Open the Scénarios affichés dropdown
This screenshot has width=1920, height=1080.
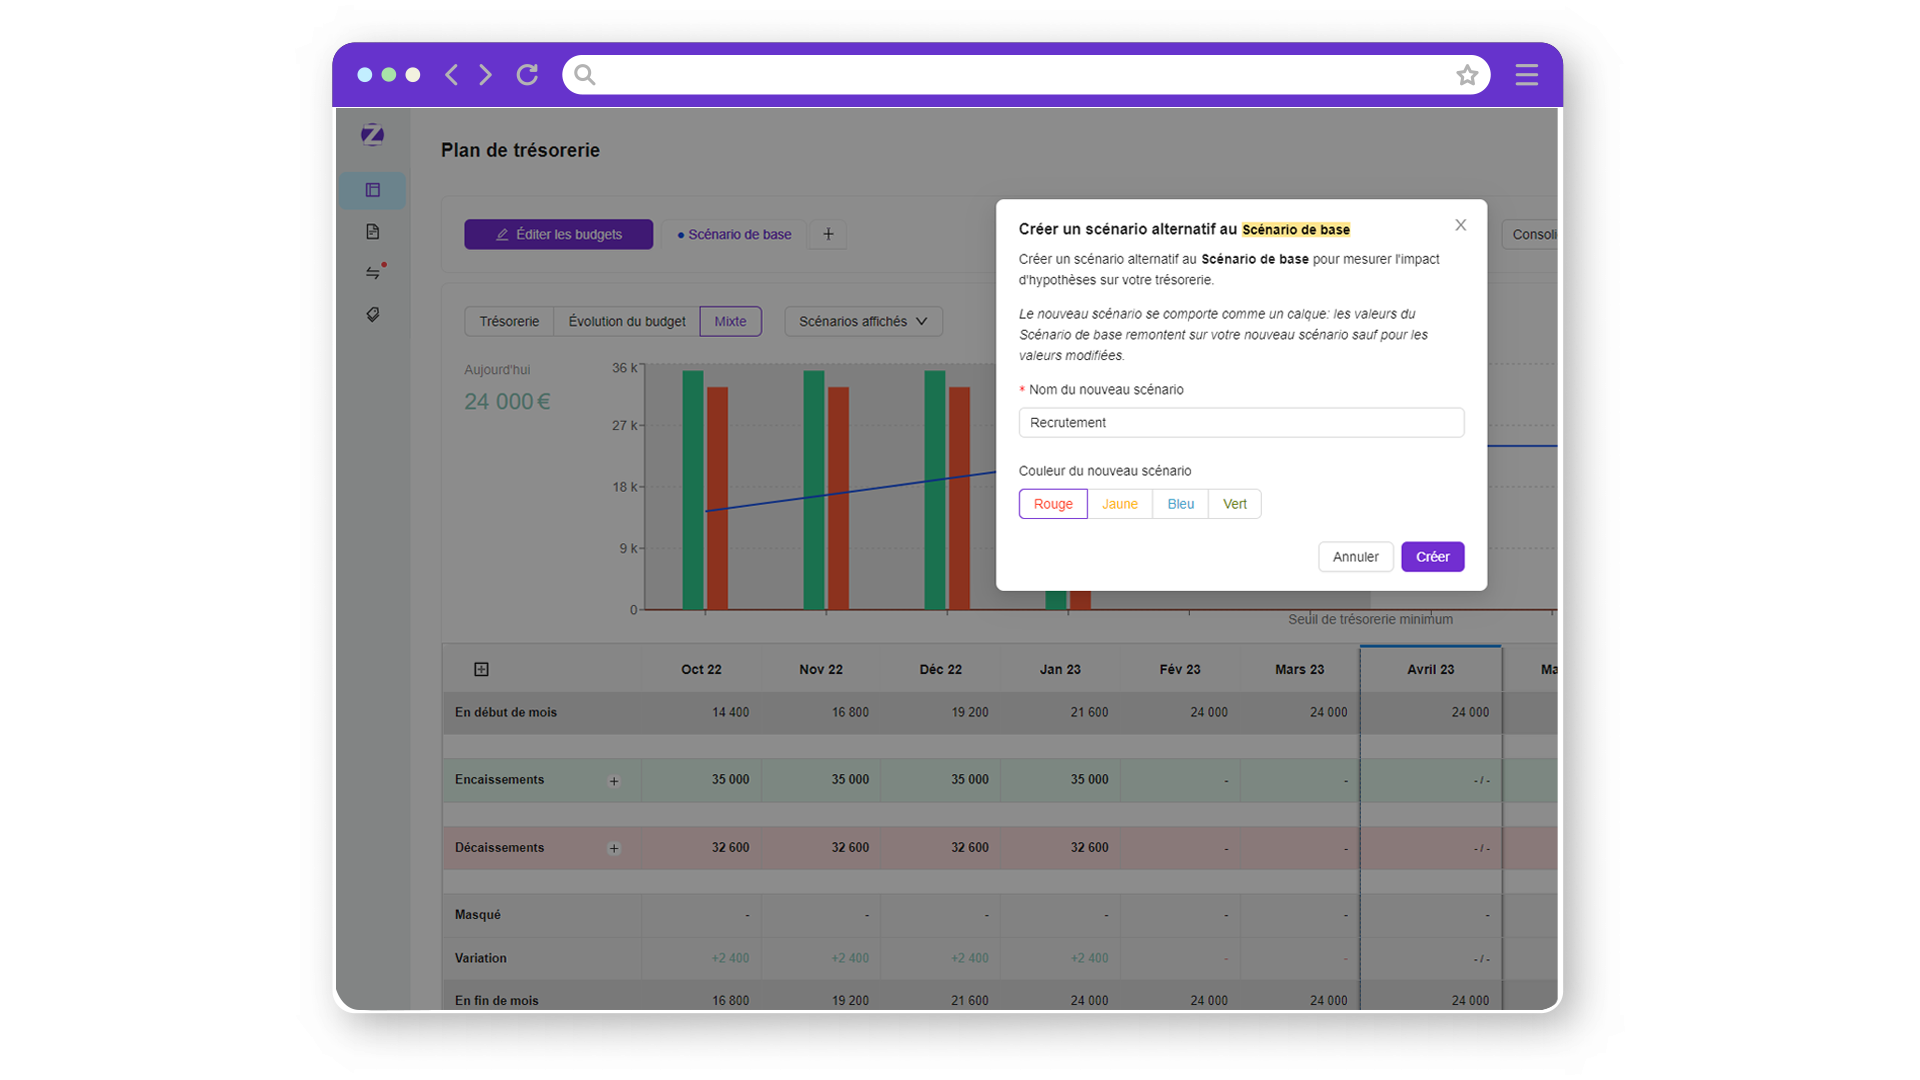[863, 321]
